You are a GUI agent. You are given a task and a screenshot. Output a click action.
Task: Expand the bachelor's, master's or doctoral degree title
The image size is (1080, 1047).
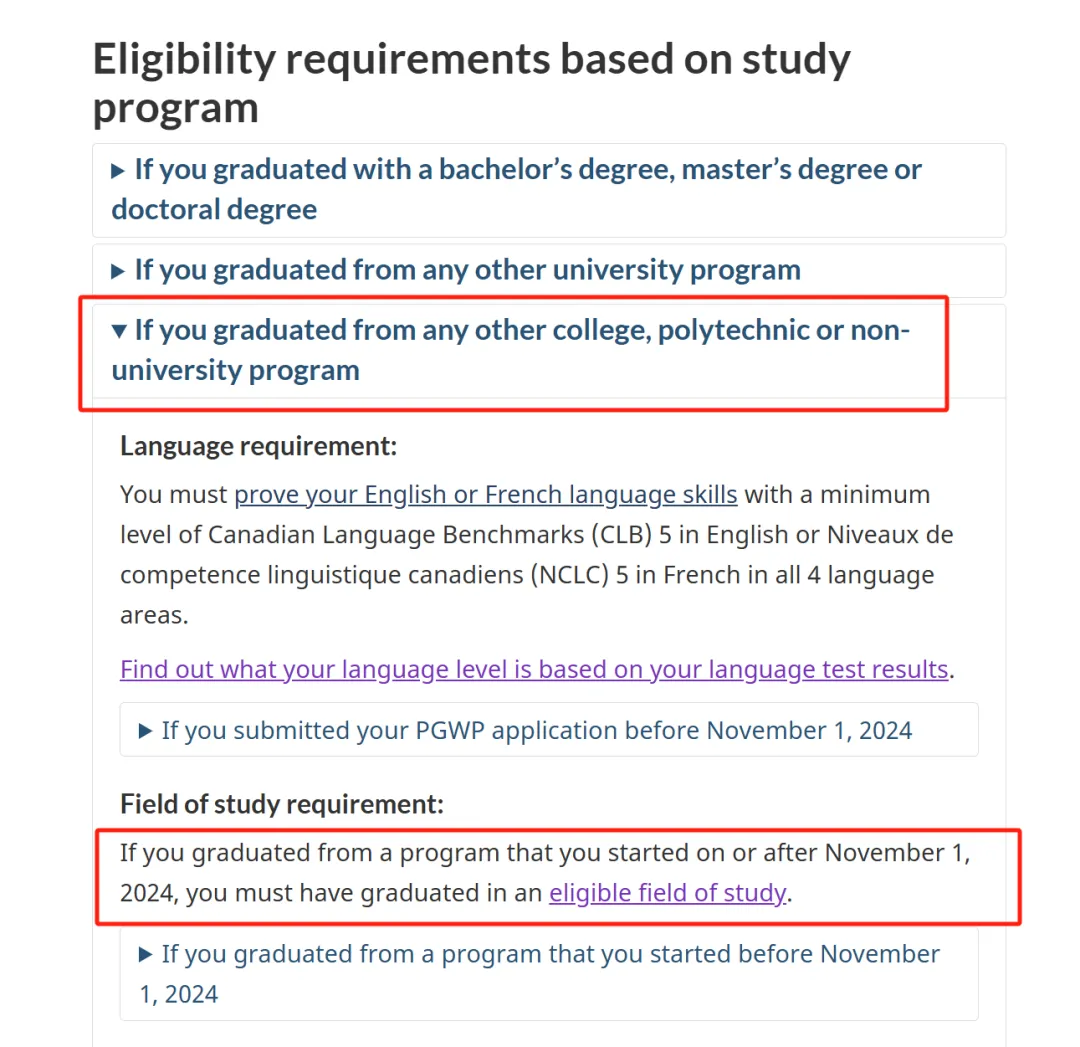click(527, 170)
